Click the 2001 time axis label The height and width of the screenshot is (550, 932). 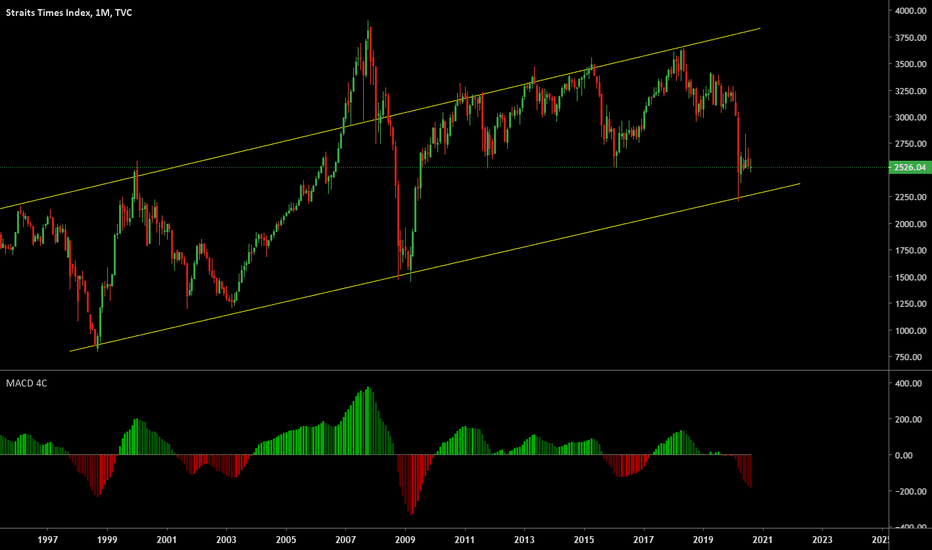(166, 540)
